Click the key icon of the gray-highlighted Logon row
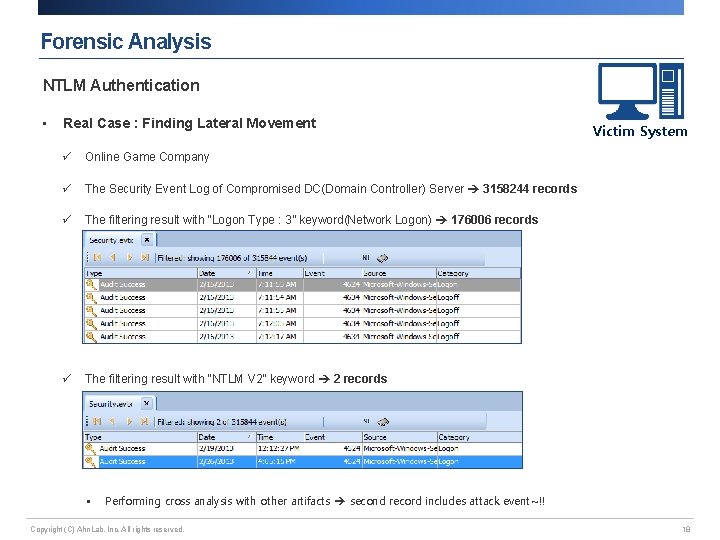Screen dimensions: 720x540 [x=91, y=285]
